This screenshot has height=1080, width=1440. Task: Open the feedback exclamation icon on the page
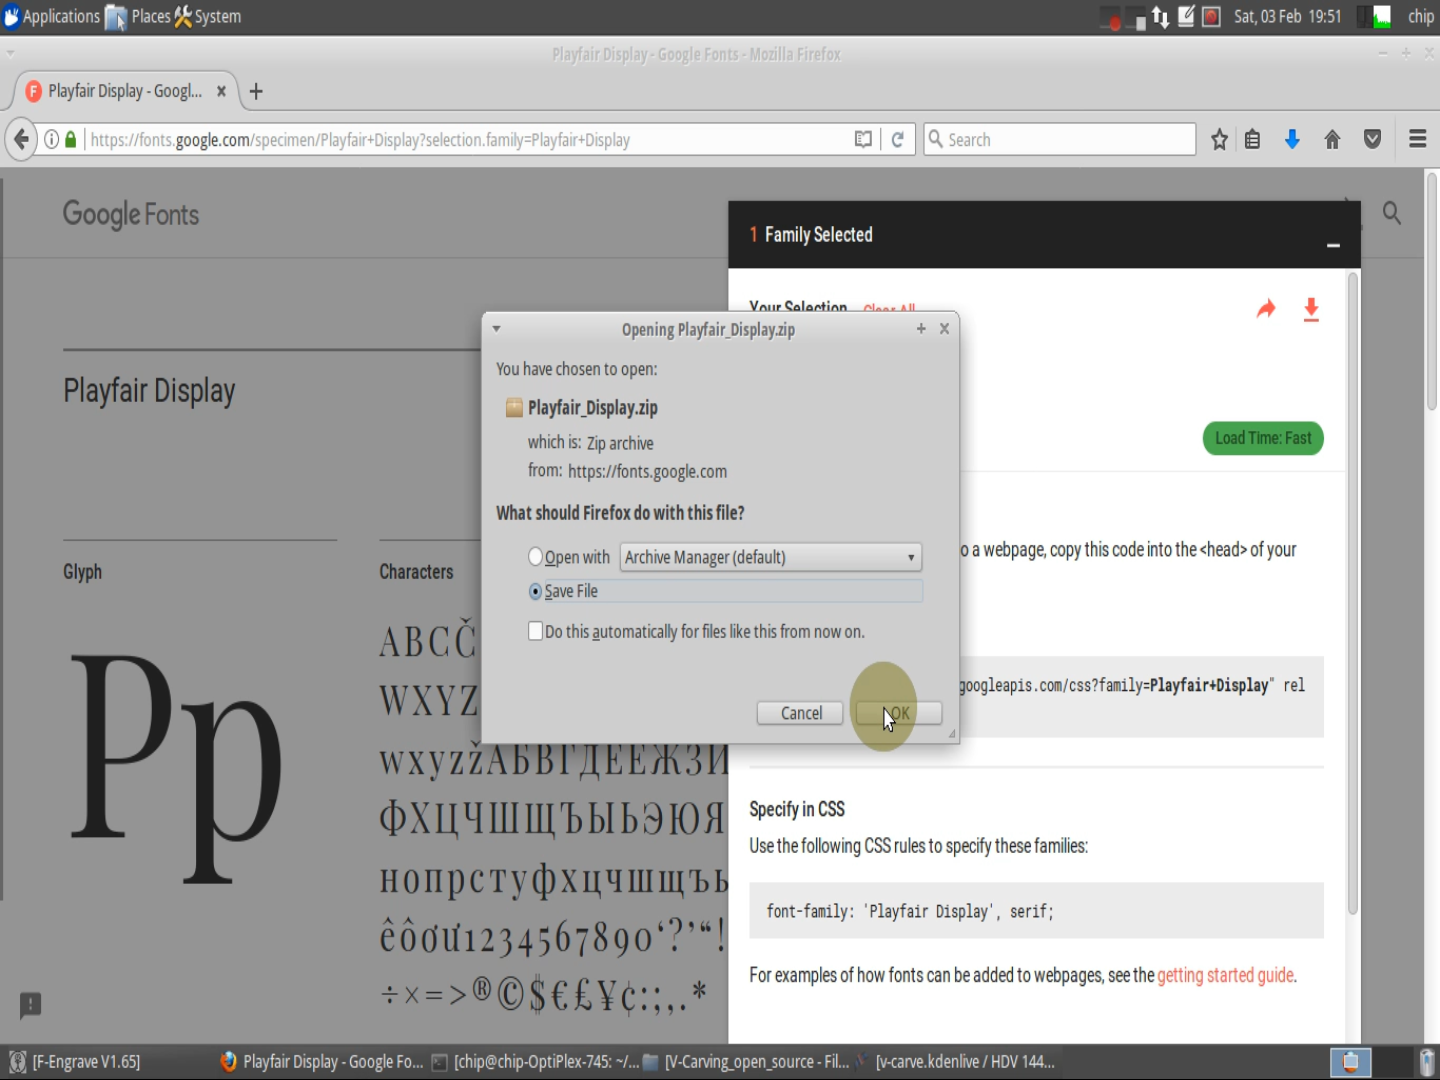(x=31, y=1004)
